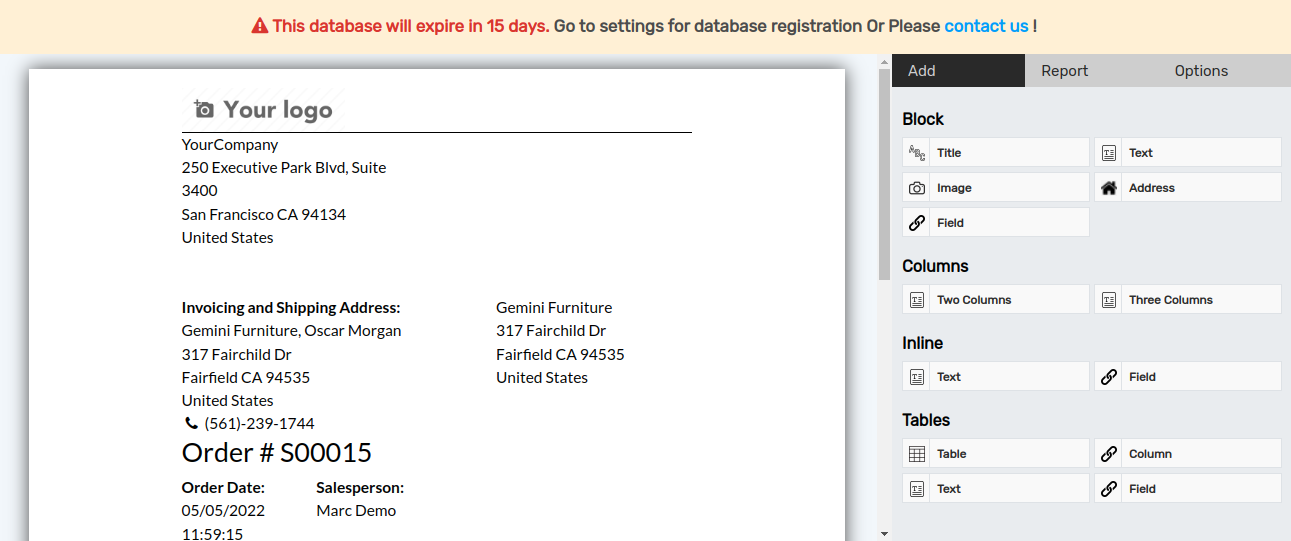The image size is (1291, 541).
Task: Click the Two Columns icon
Action: pyautogui.click(x=917, y=300)
